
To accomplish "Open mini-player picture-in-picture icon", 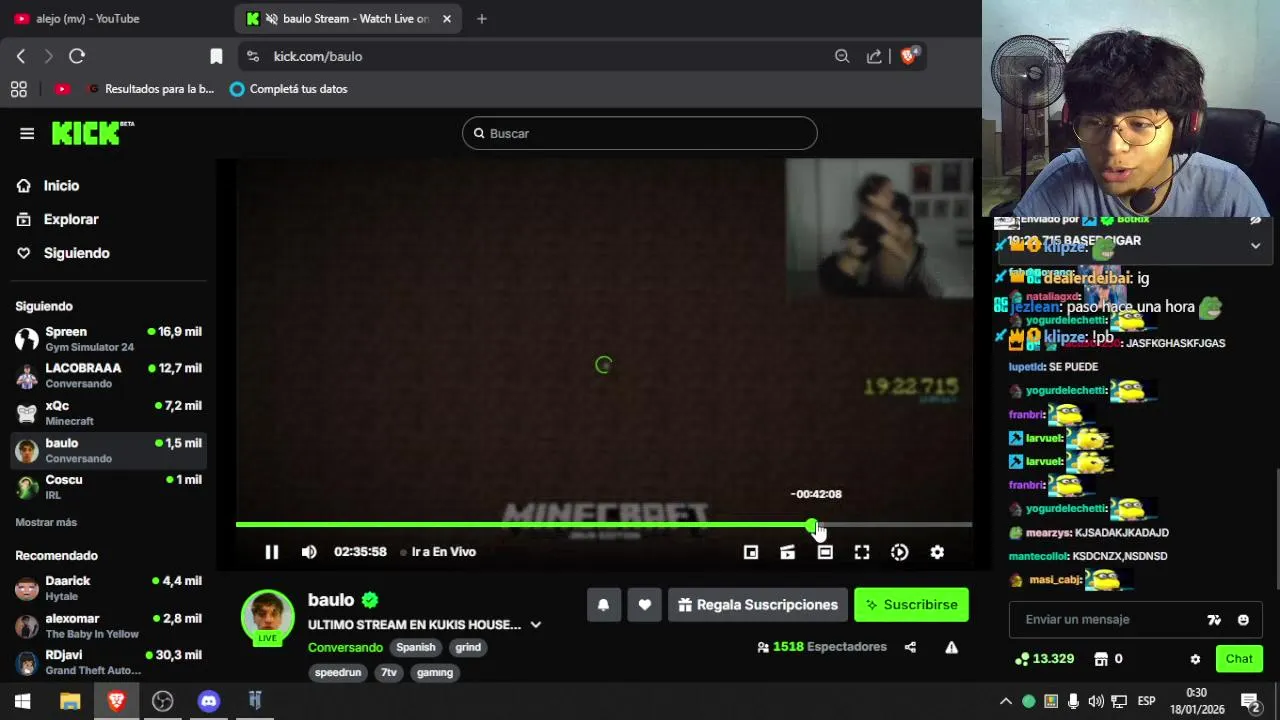I will [x=751, y=552].
